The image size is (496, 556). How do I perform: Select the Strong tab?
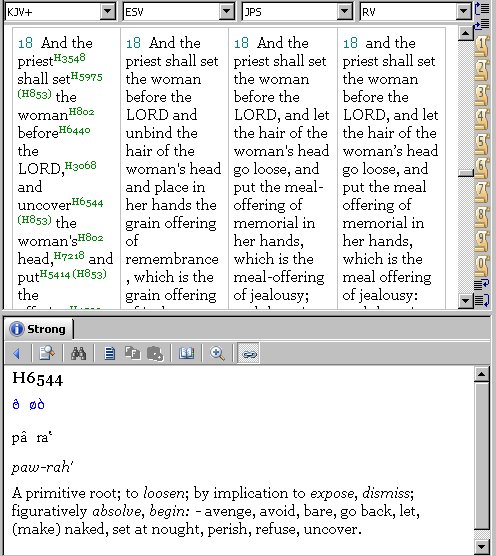(x=39, y=329)
